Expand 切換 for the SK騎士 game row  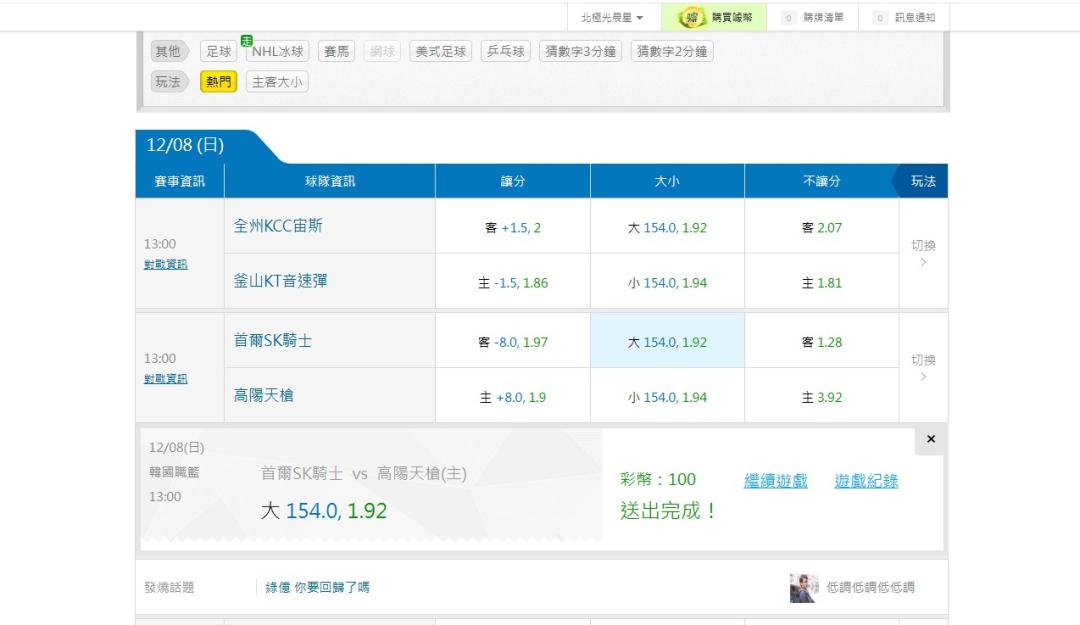923,367
